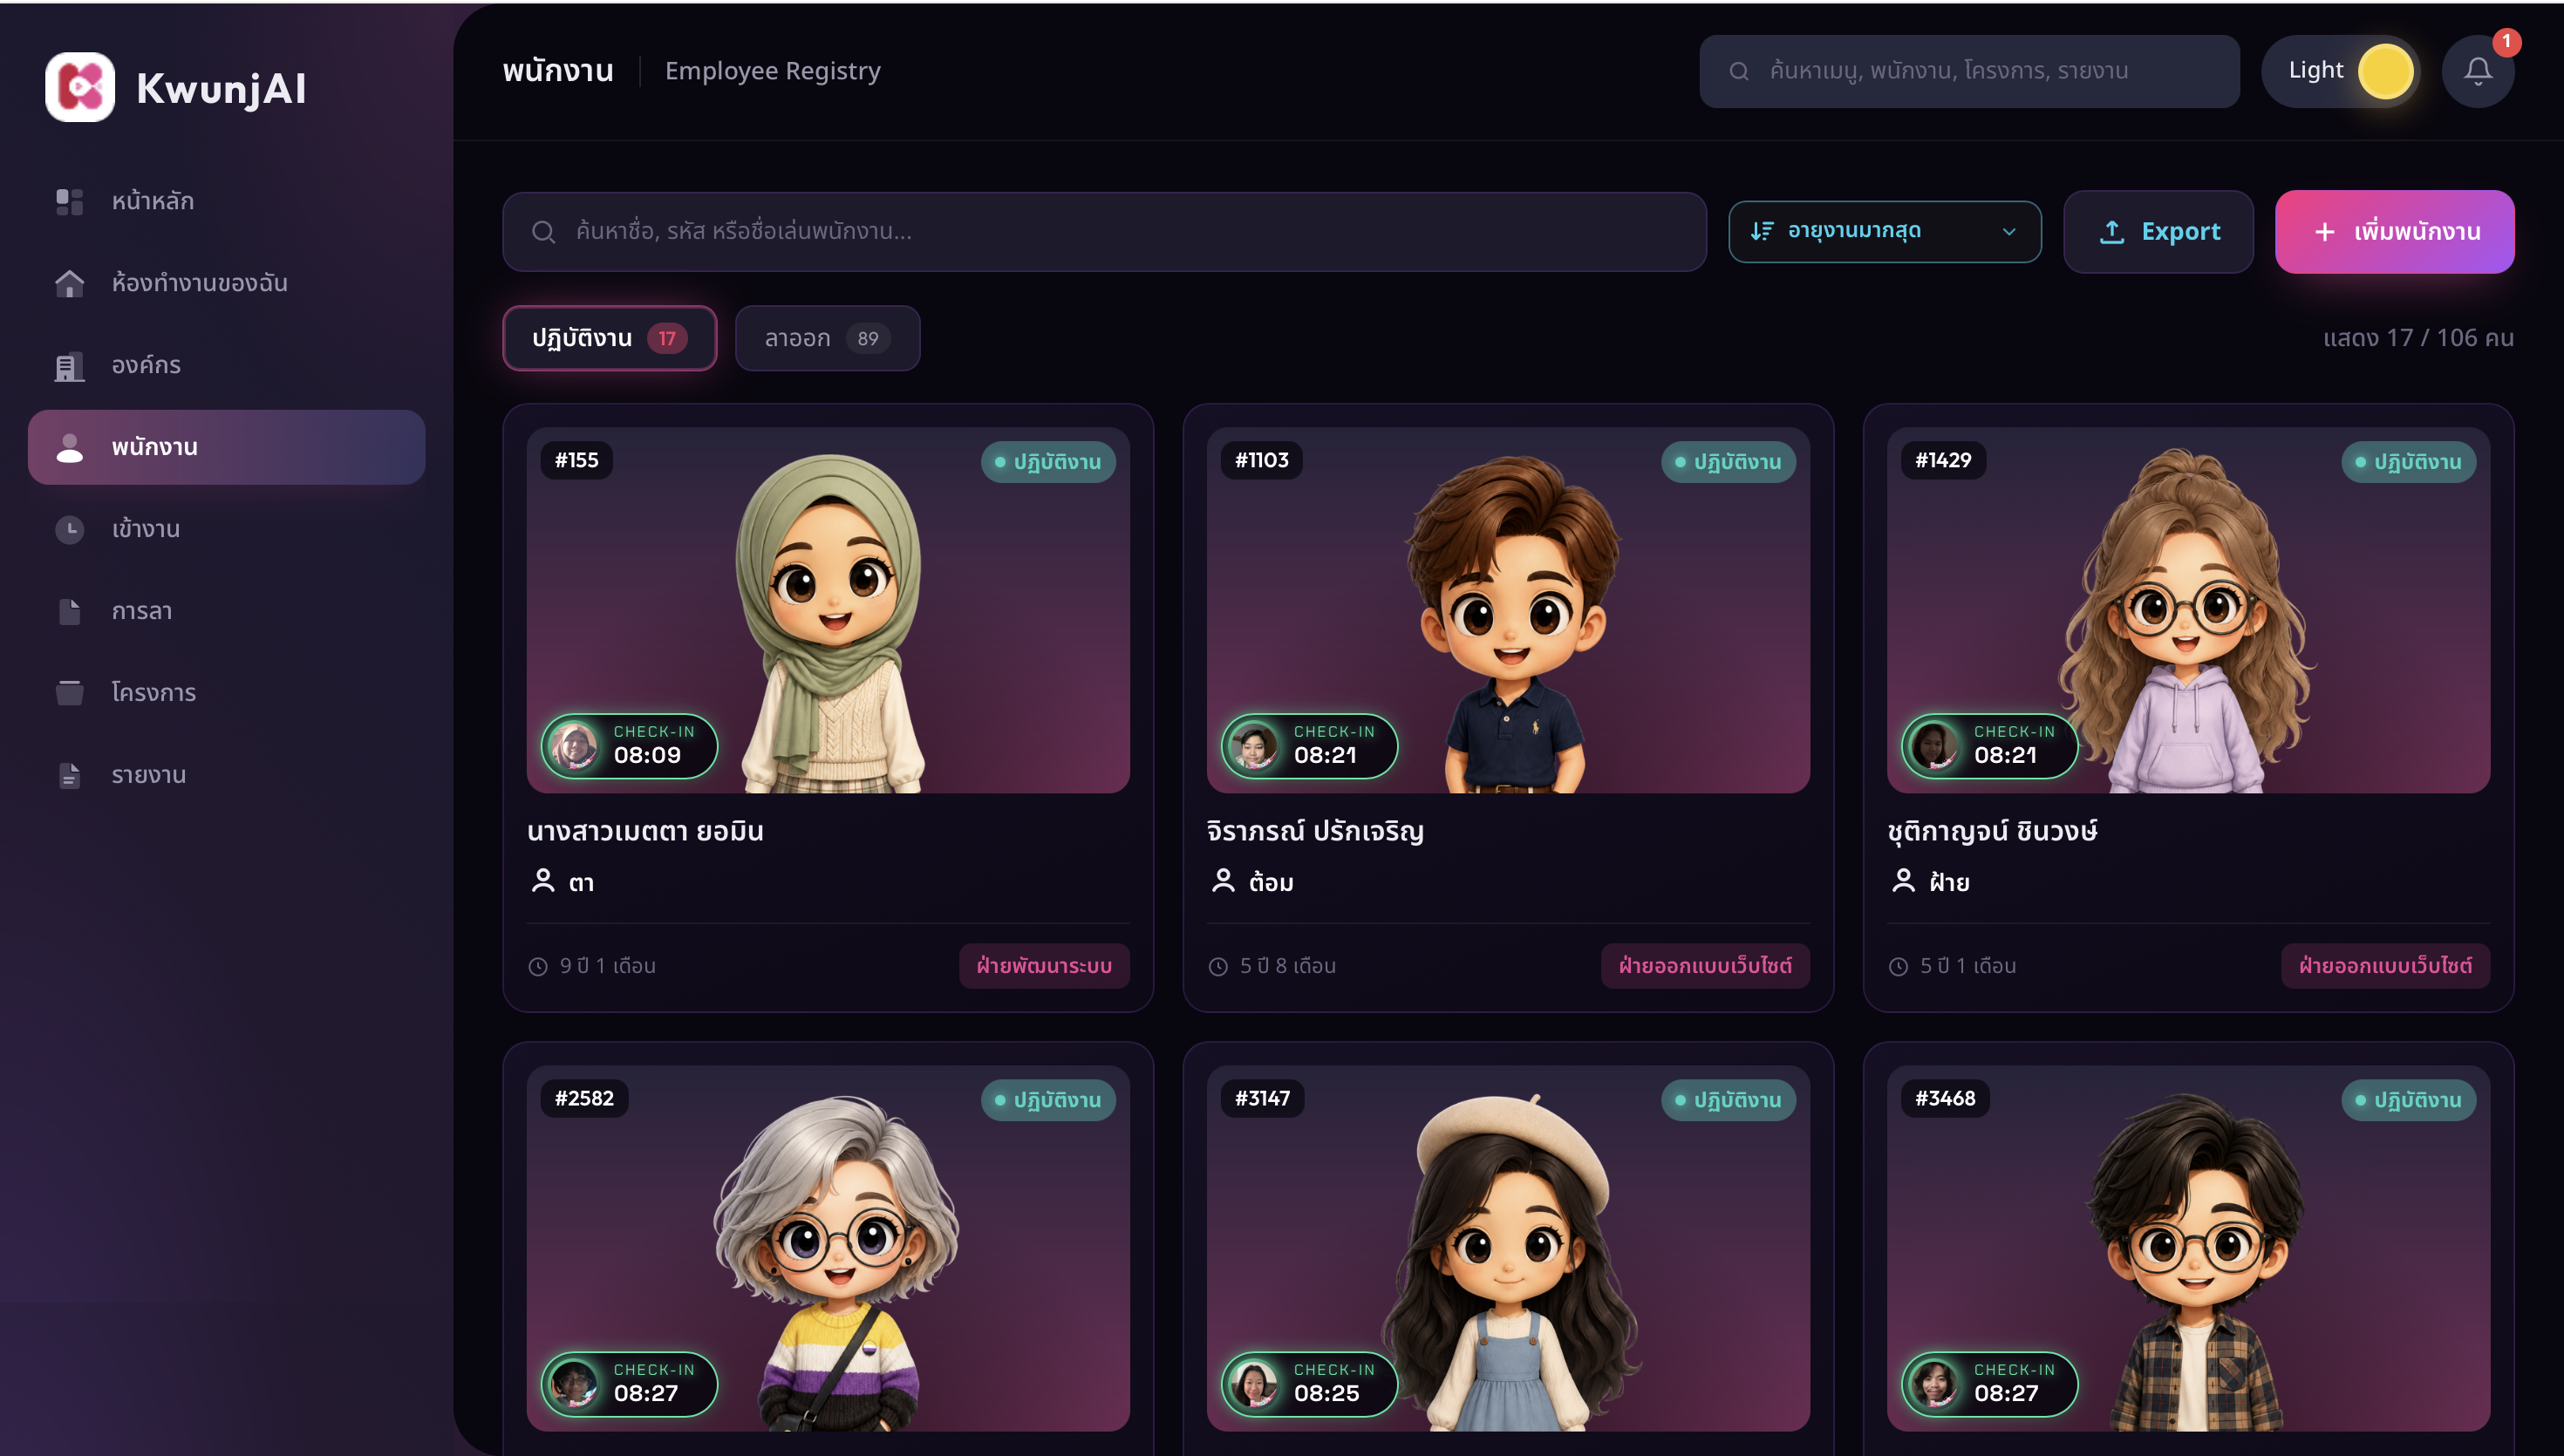
Task: Click the person icon beside nickname ตา
Action: pyautogui.click(x=543, y=881)
